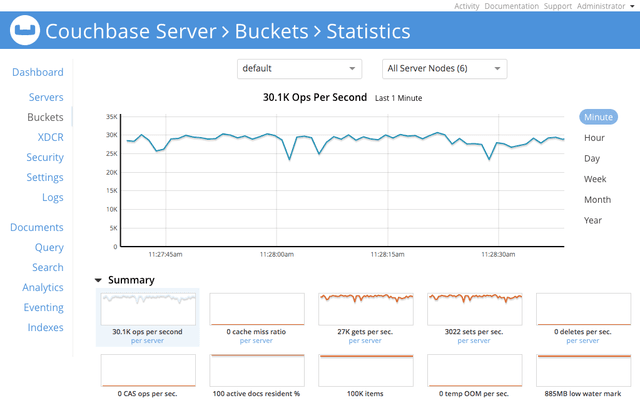The width and height of the screenshot is (640, 400).
Task: Open Analytics in the sidebar
Action: pos(43,288)
